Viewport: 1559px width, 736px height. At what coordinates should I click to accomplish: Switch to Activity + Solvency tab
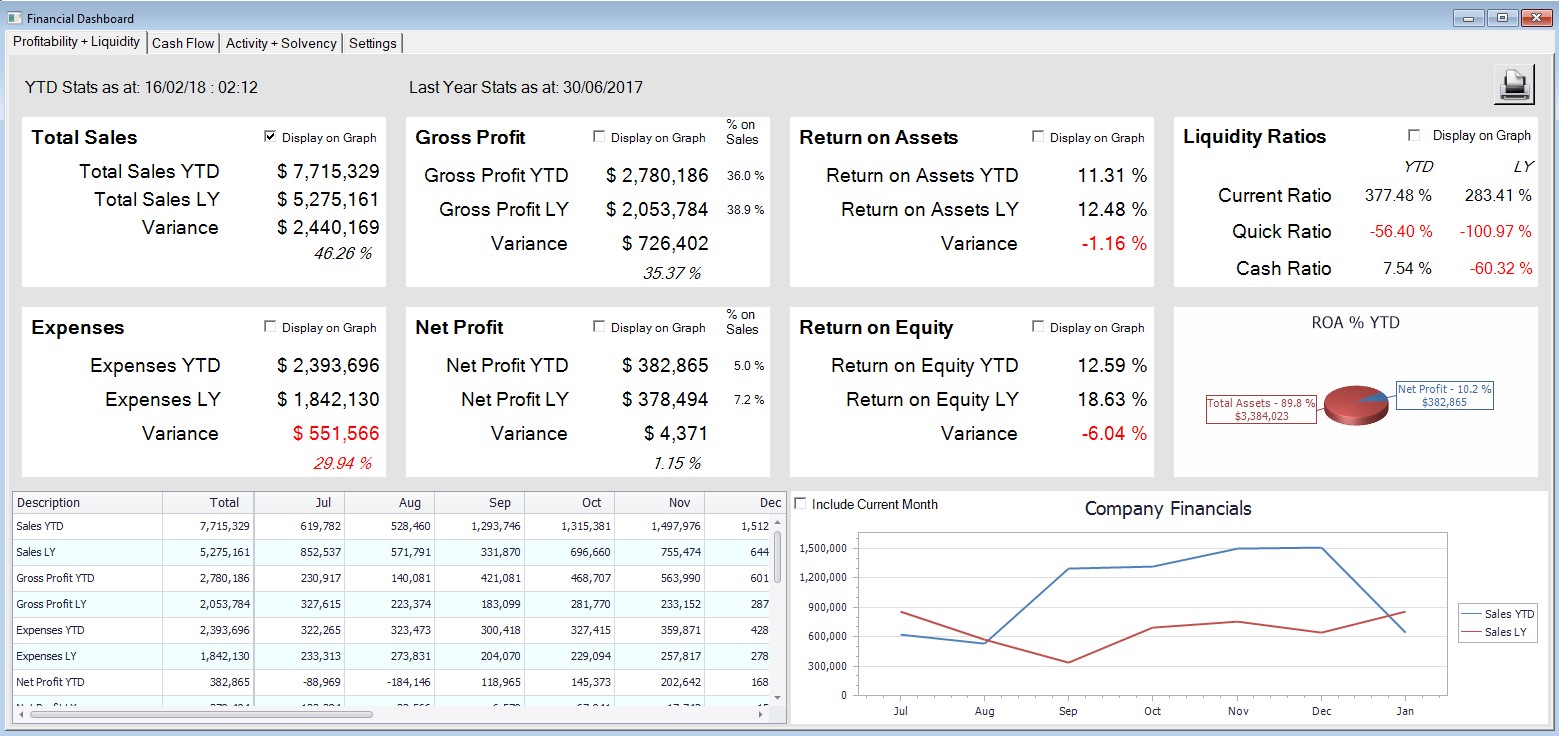(281, 43)
